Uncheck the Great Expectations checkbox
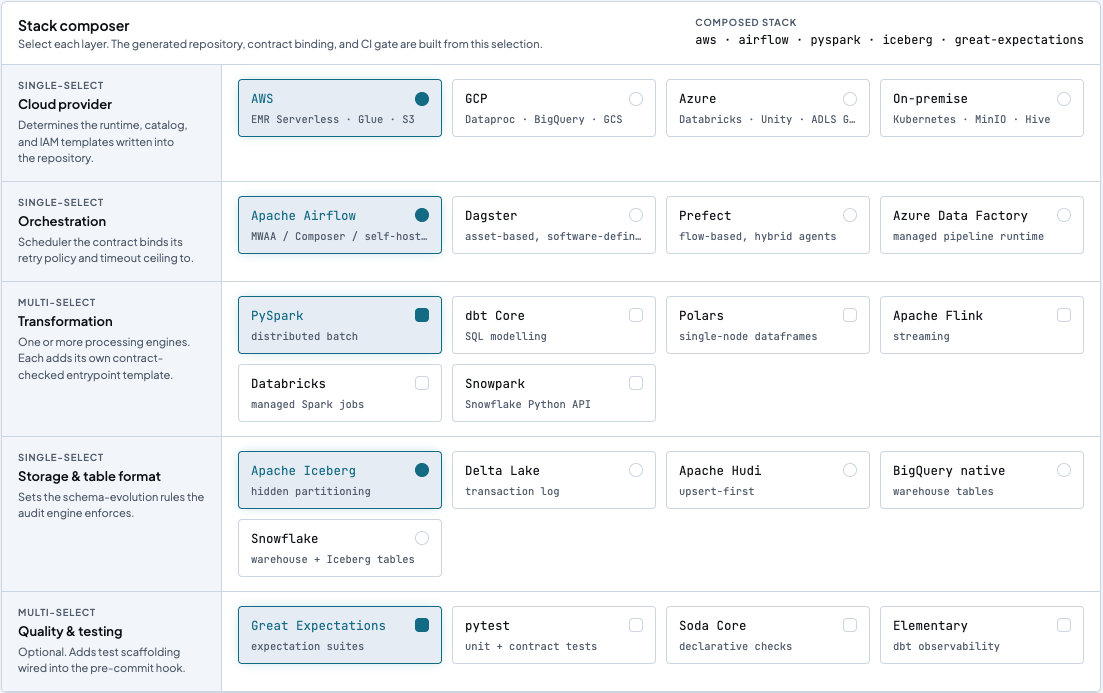This screenshot has height=693, width=1103. [x=422, y=625]
